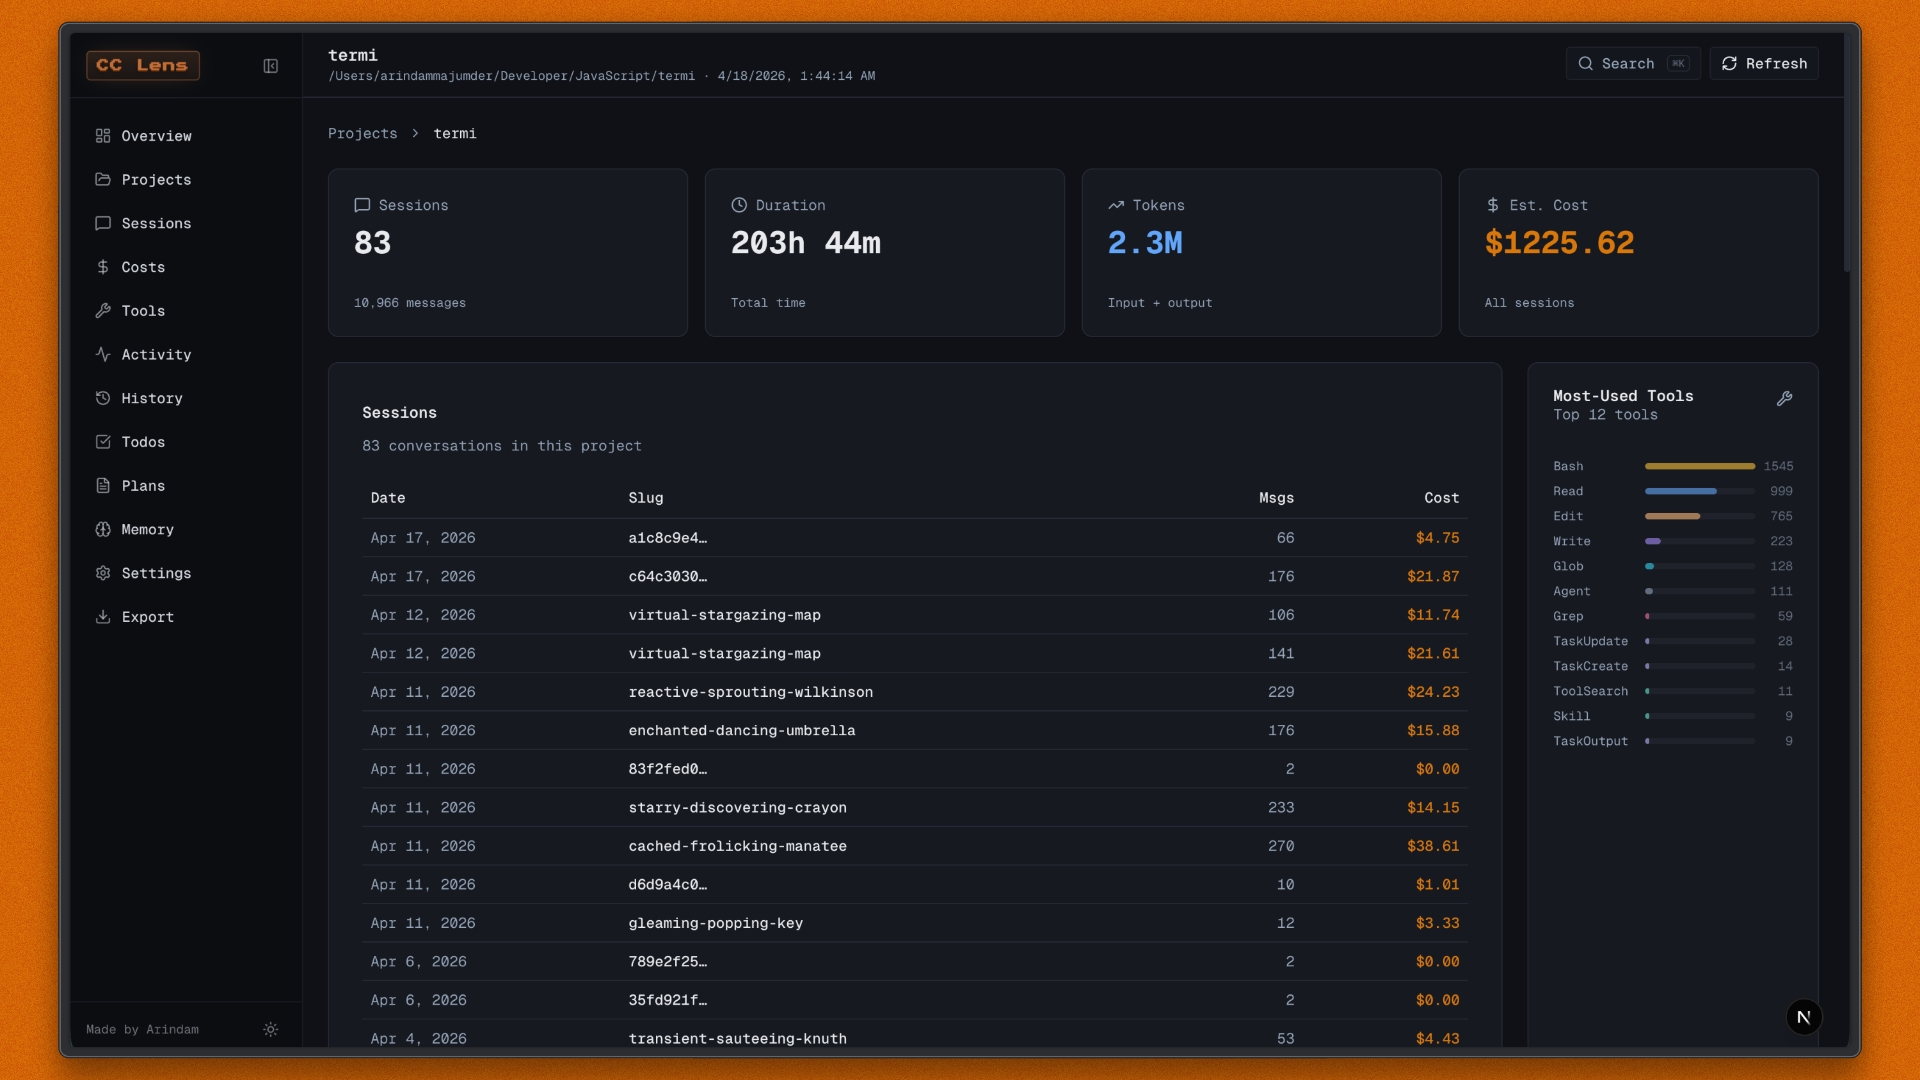Image resolution: width=1920 pixels, height=1080 pixels.
Task: Open the Search field
Action: (x=1632, y=64)
